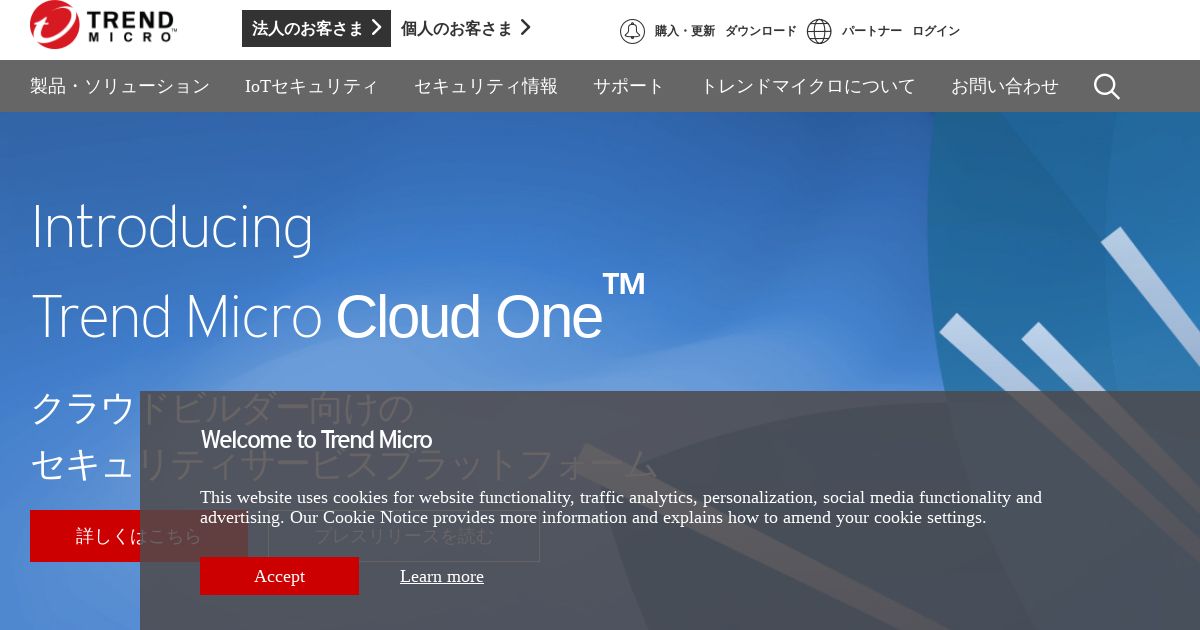Open ダウンロード link

coord(761,31)
